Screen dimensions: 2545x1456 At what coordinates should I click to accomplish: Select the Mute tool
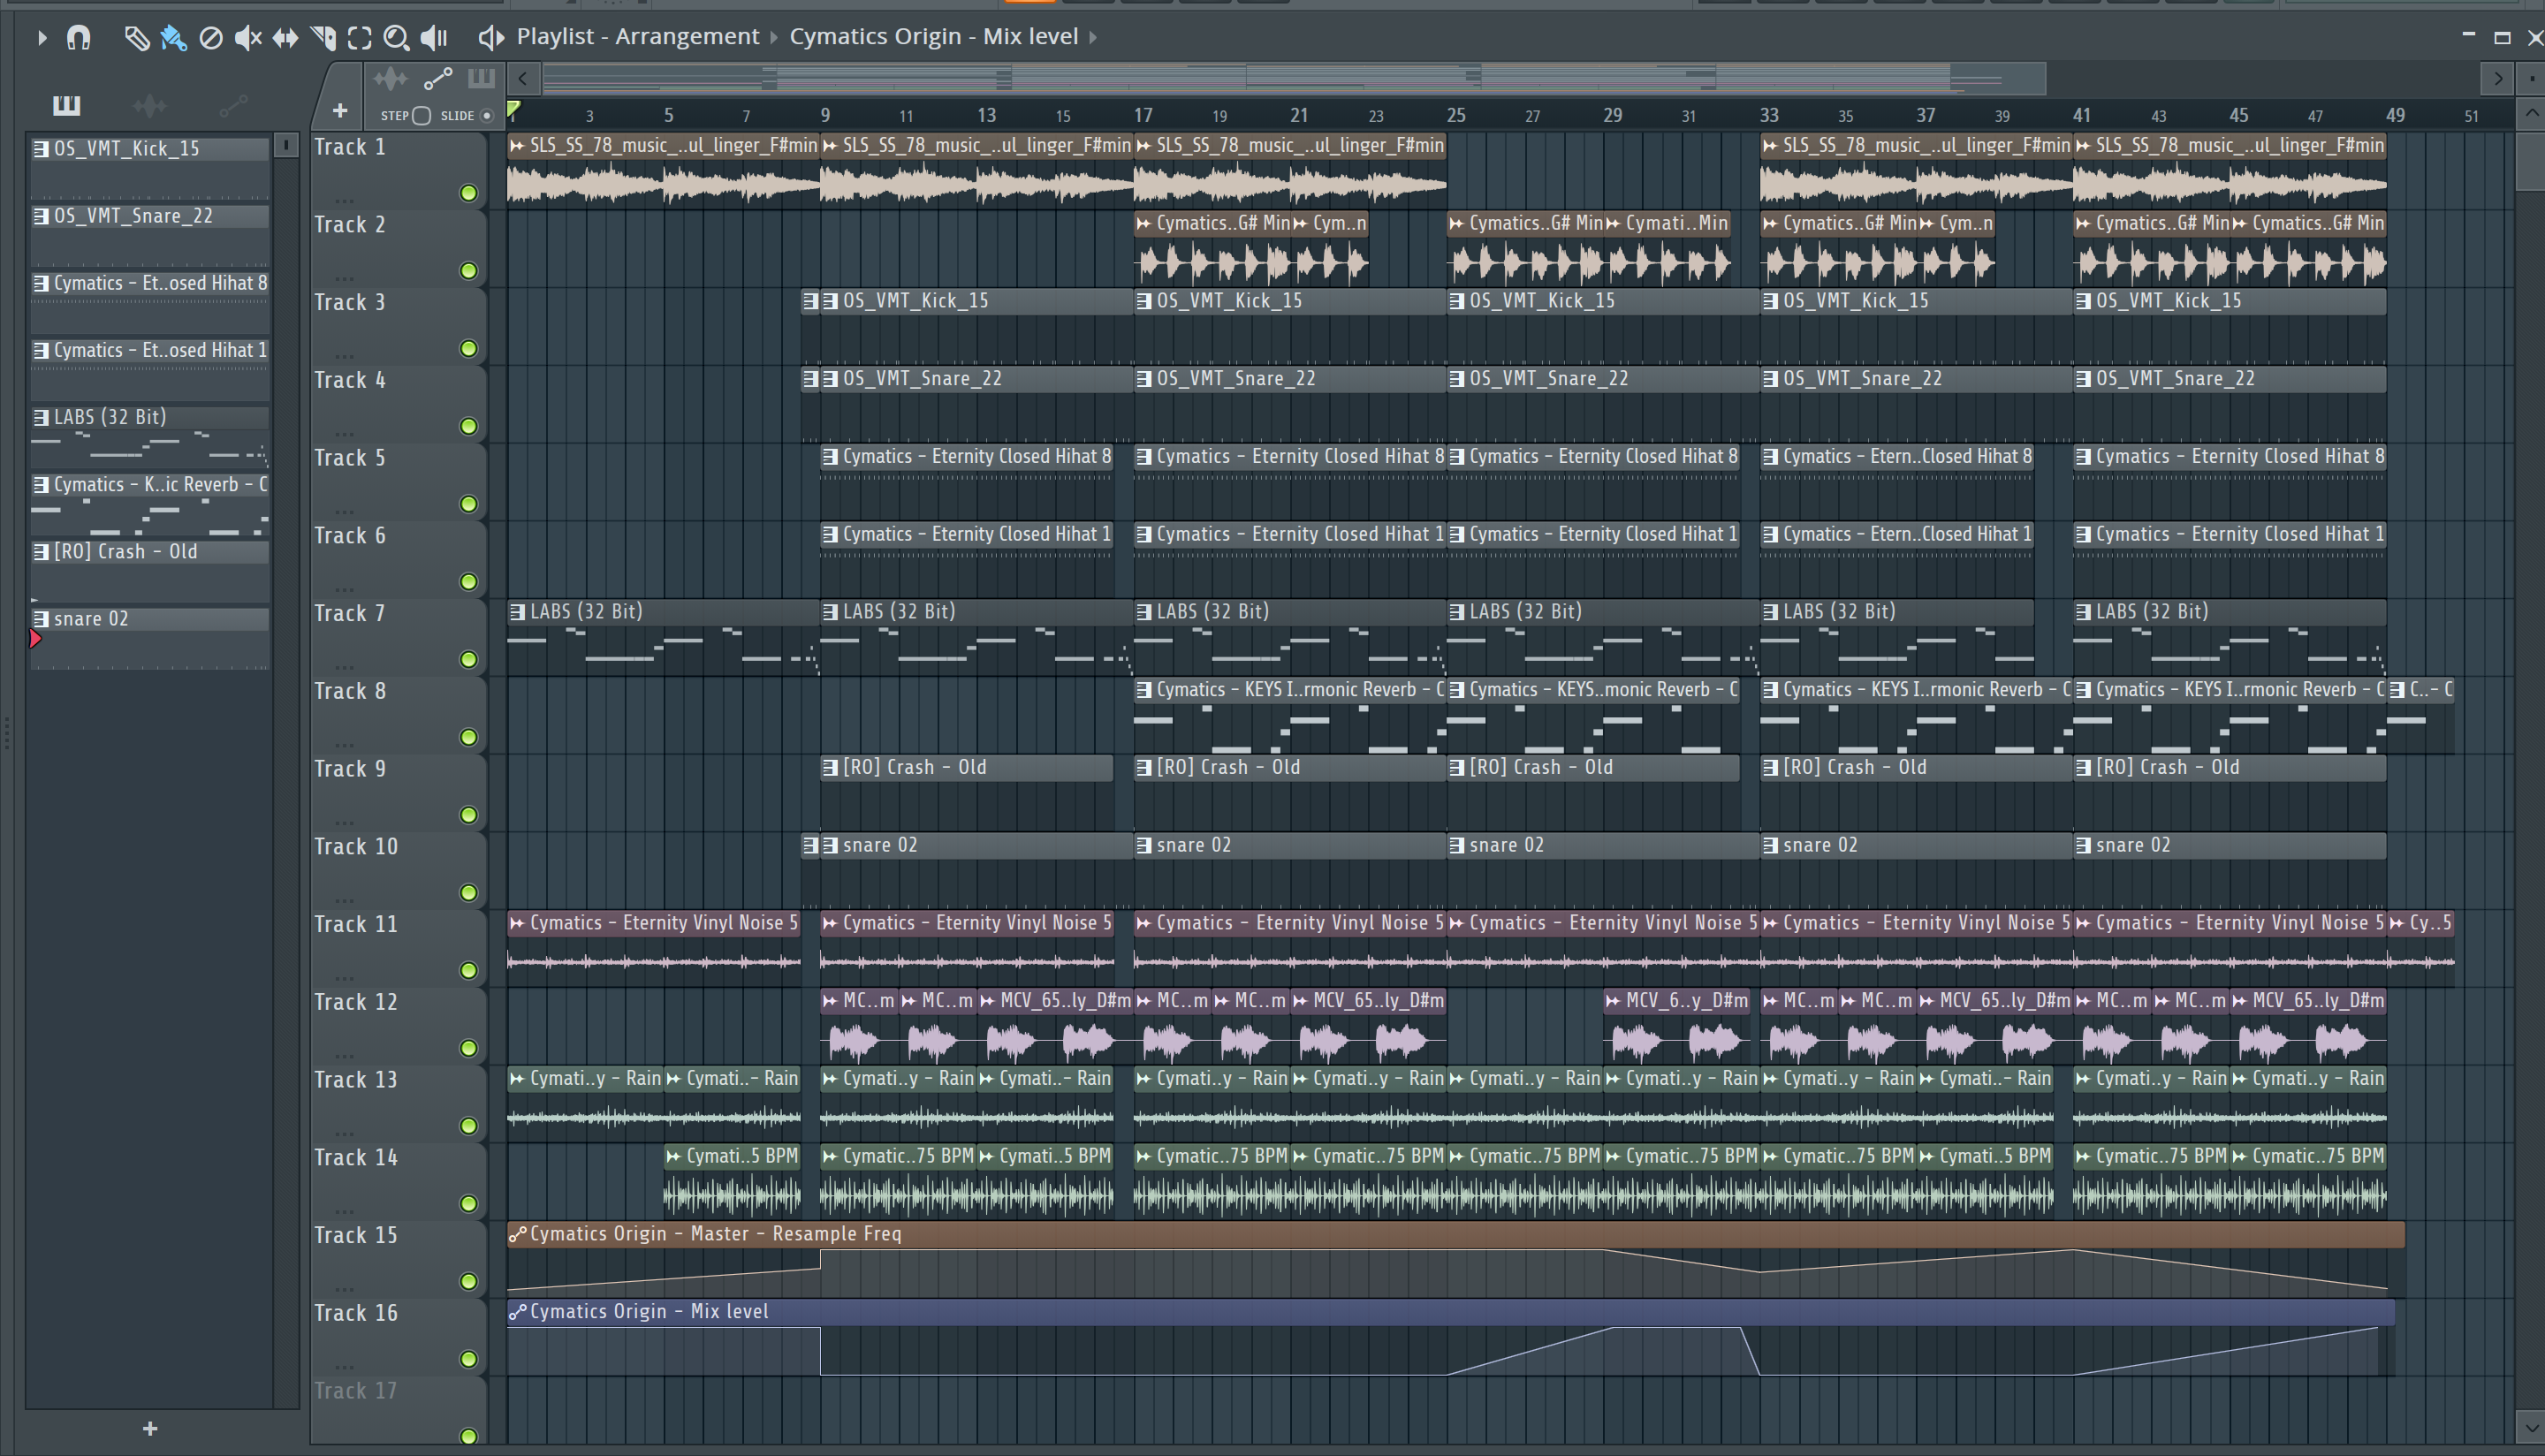[247, 37]
